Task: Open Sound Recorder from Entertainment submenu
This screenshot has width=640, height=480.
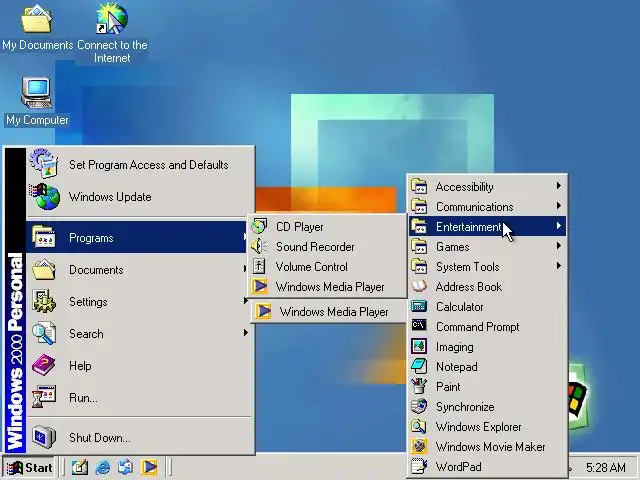Action: [x=327, y=247]
